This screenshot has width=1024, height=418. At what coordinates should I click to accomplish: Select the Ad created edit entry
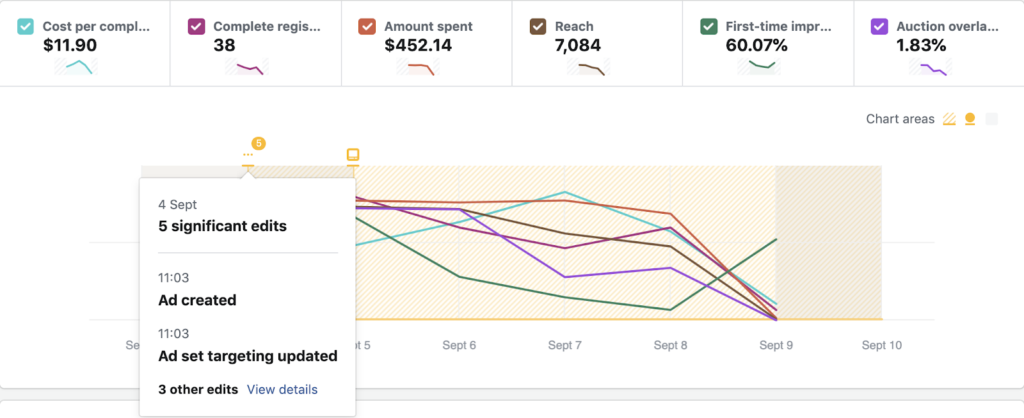click(197, 299)
